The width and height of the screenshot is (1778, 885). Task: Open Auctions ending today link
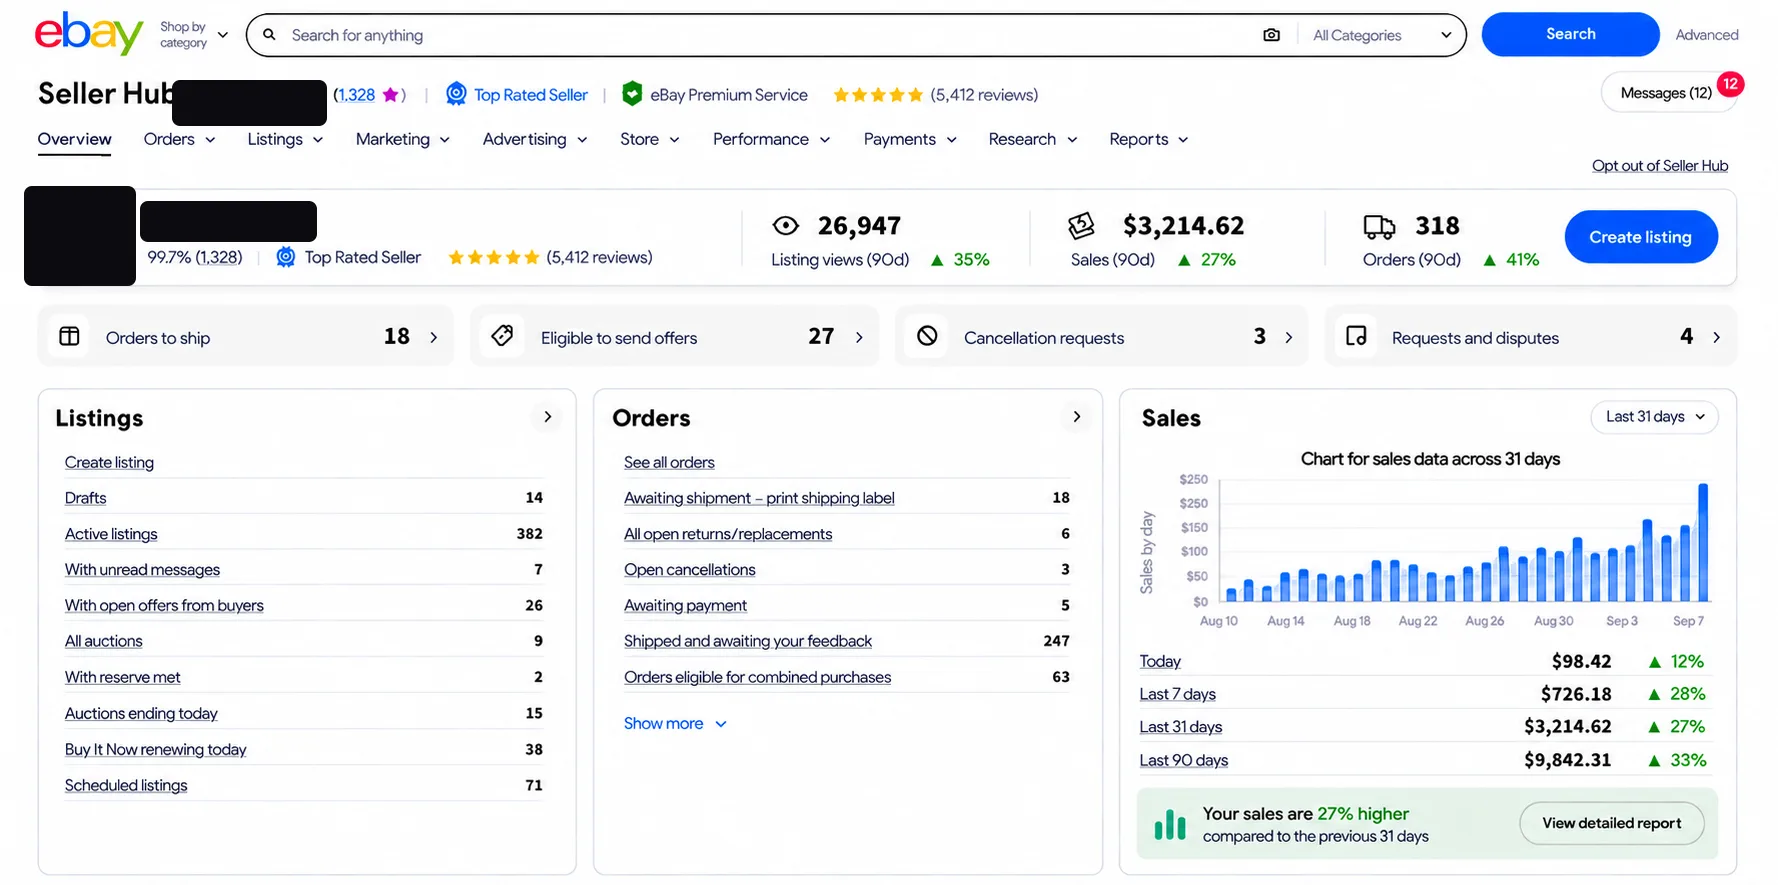click(141, 713)
